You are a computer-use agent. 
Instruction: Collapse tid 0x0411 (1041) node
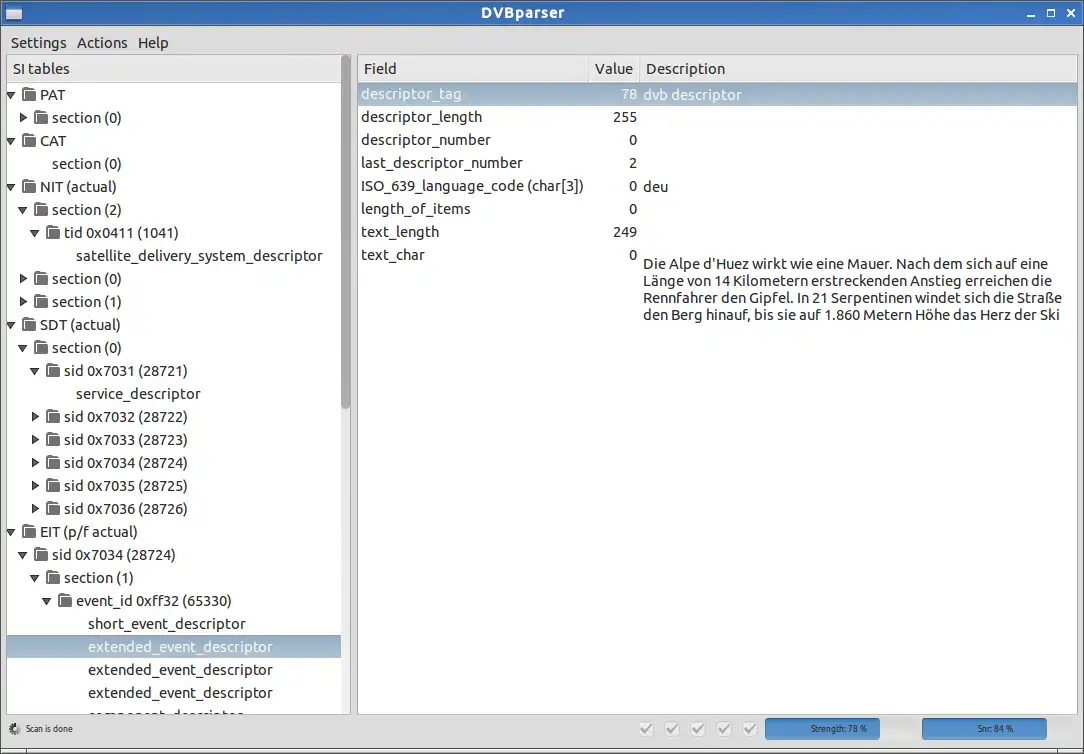[x=35, y=233]
